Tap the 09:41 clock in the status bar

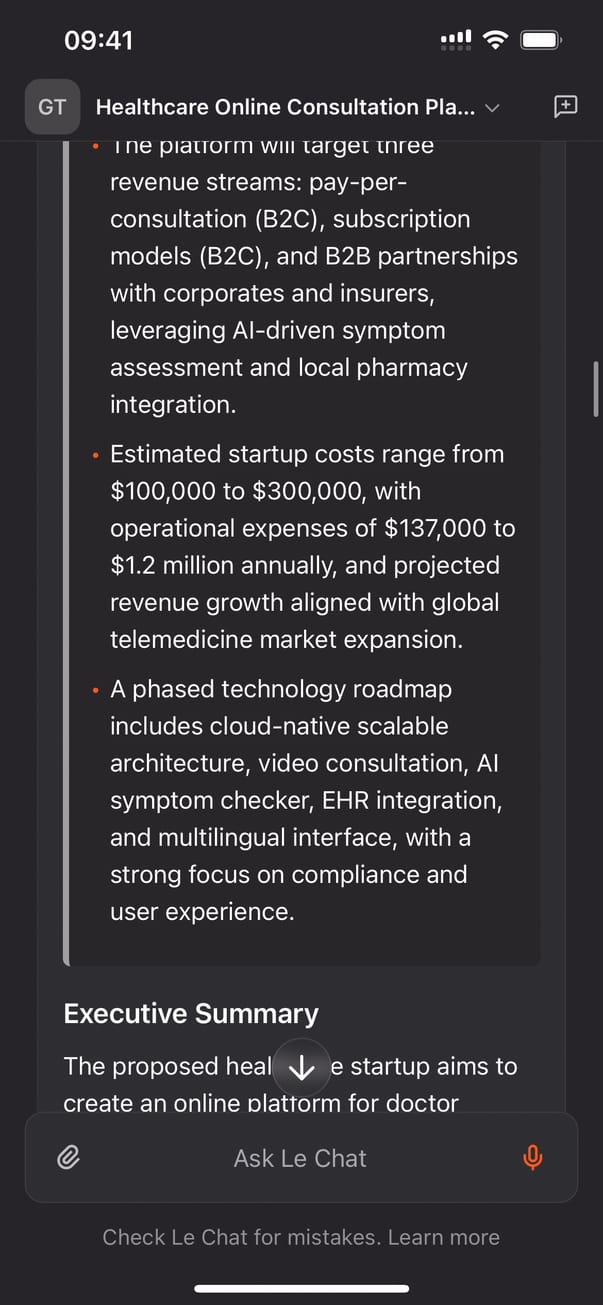(98, 40)
